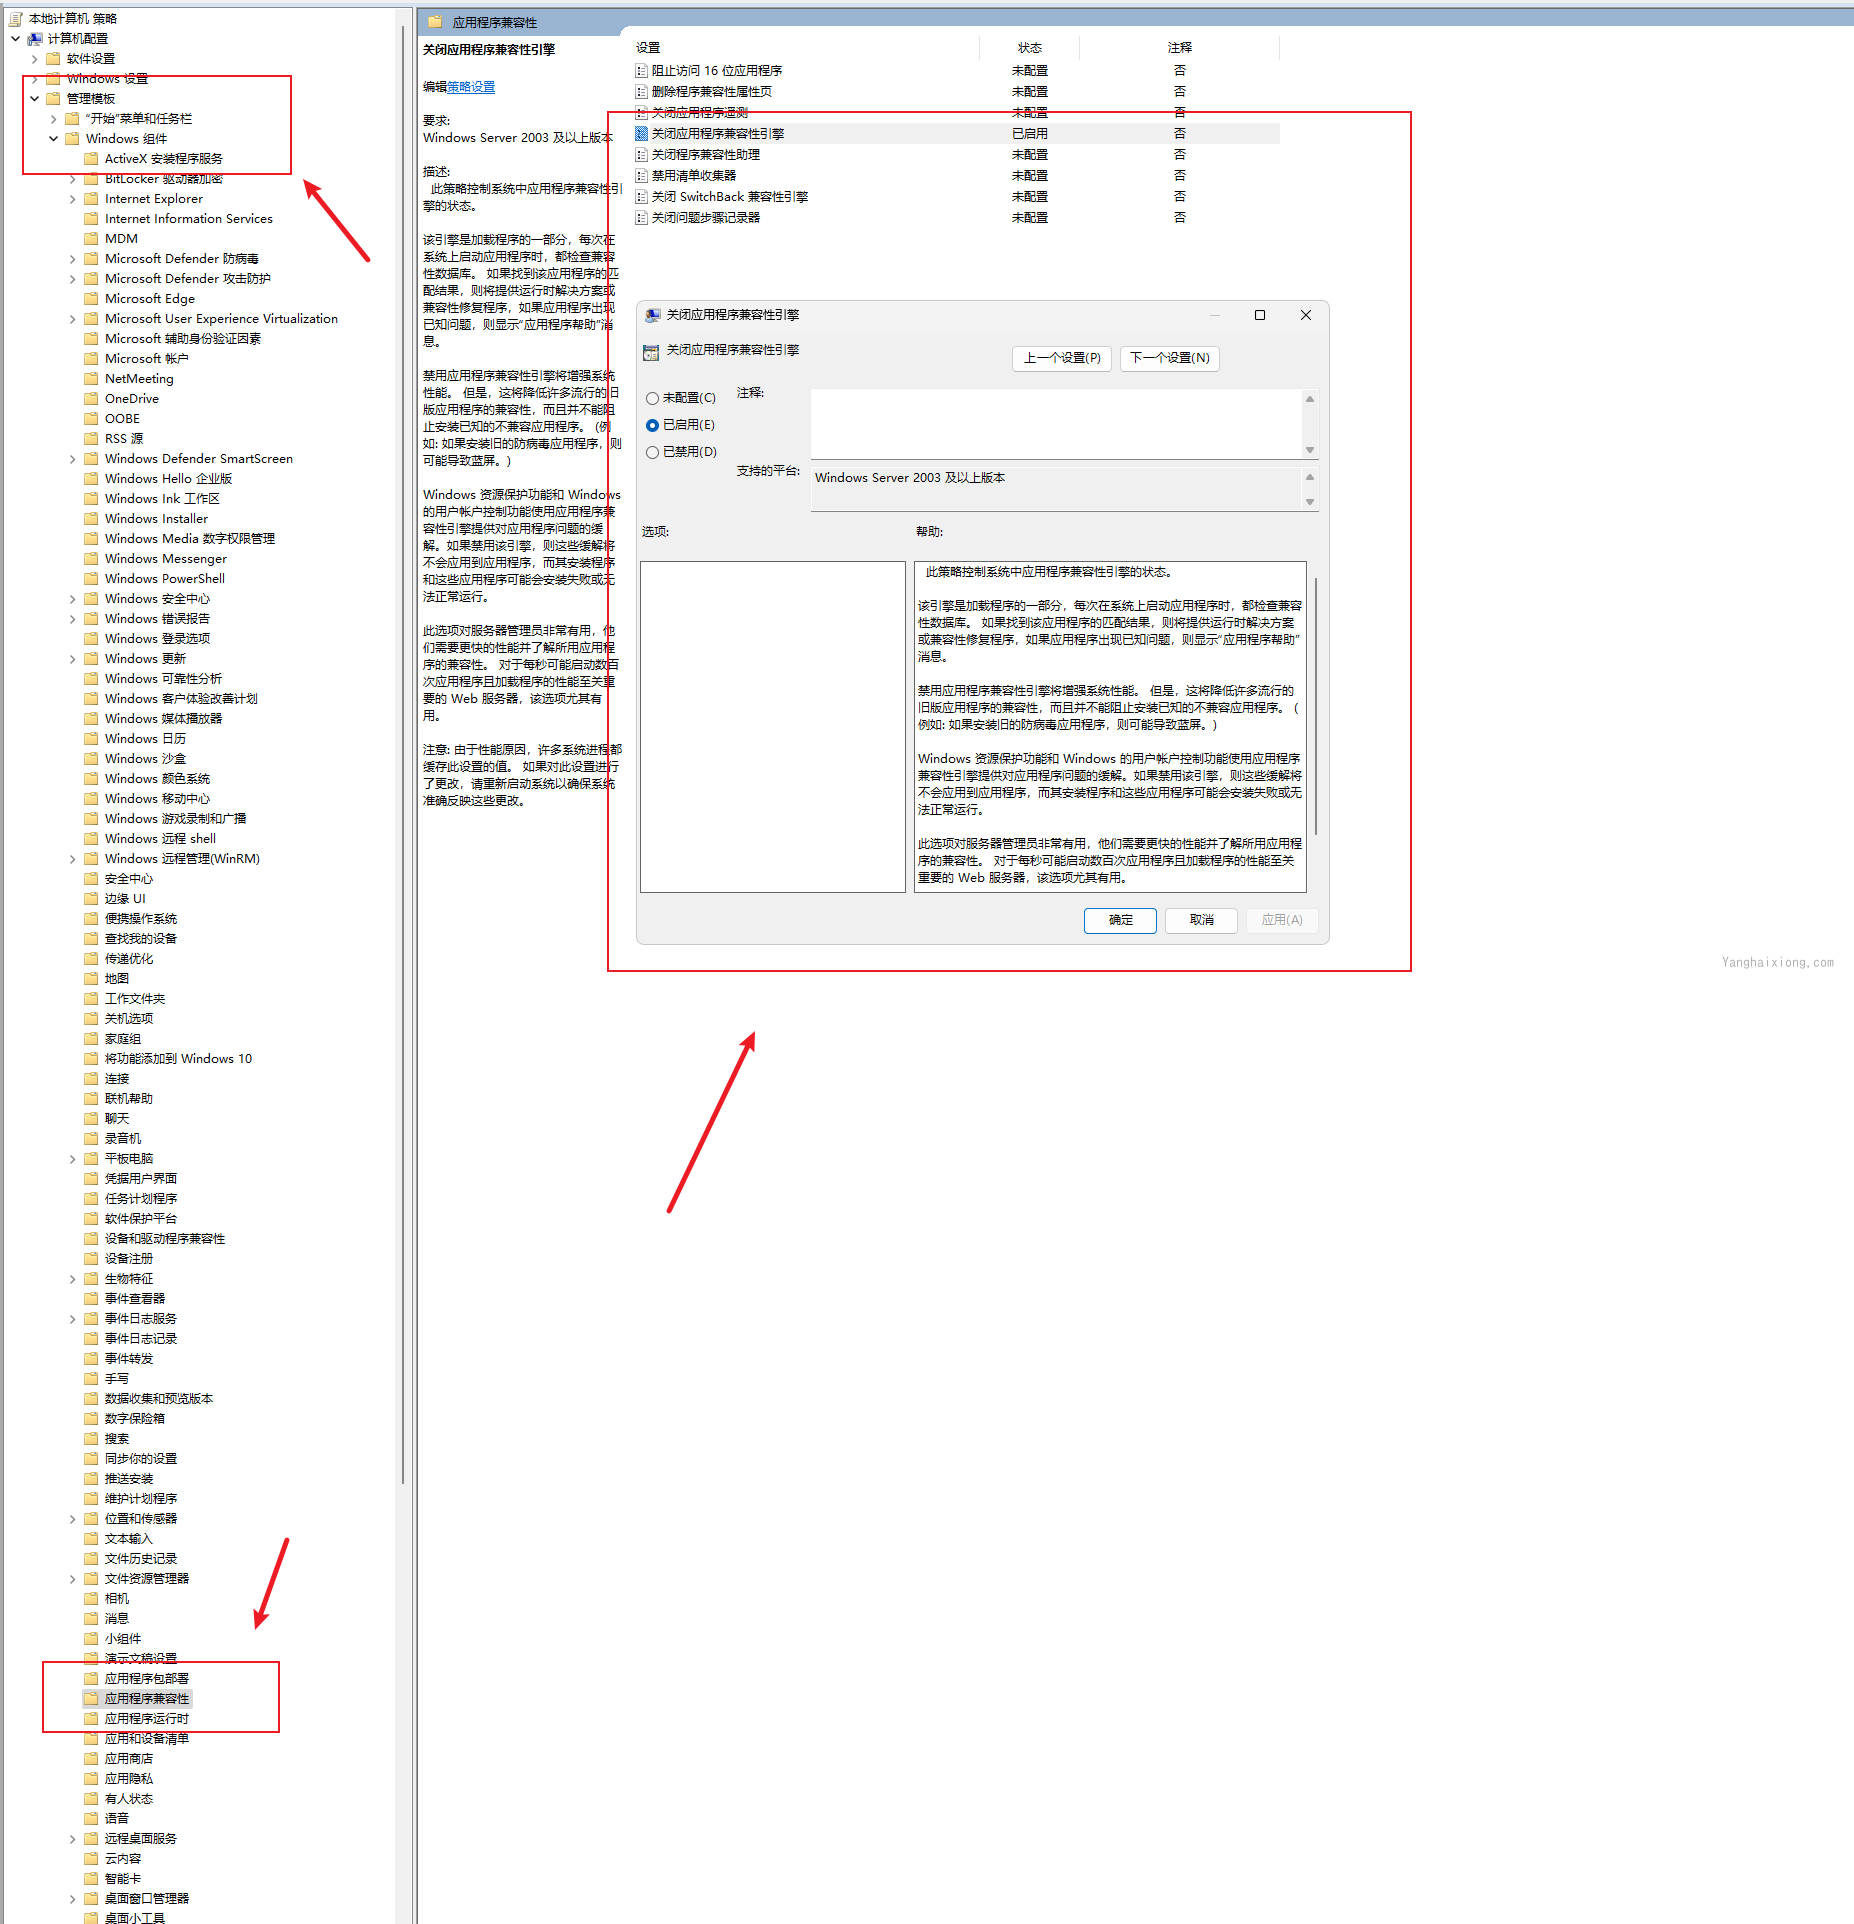Select the ActiveX 安装程序服务 tree folder

coord(164,158)
